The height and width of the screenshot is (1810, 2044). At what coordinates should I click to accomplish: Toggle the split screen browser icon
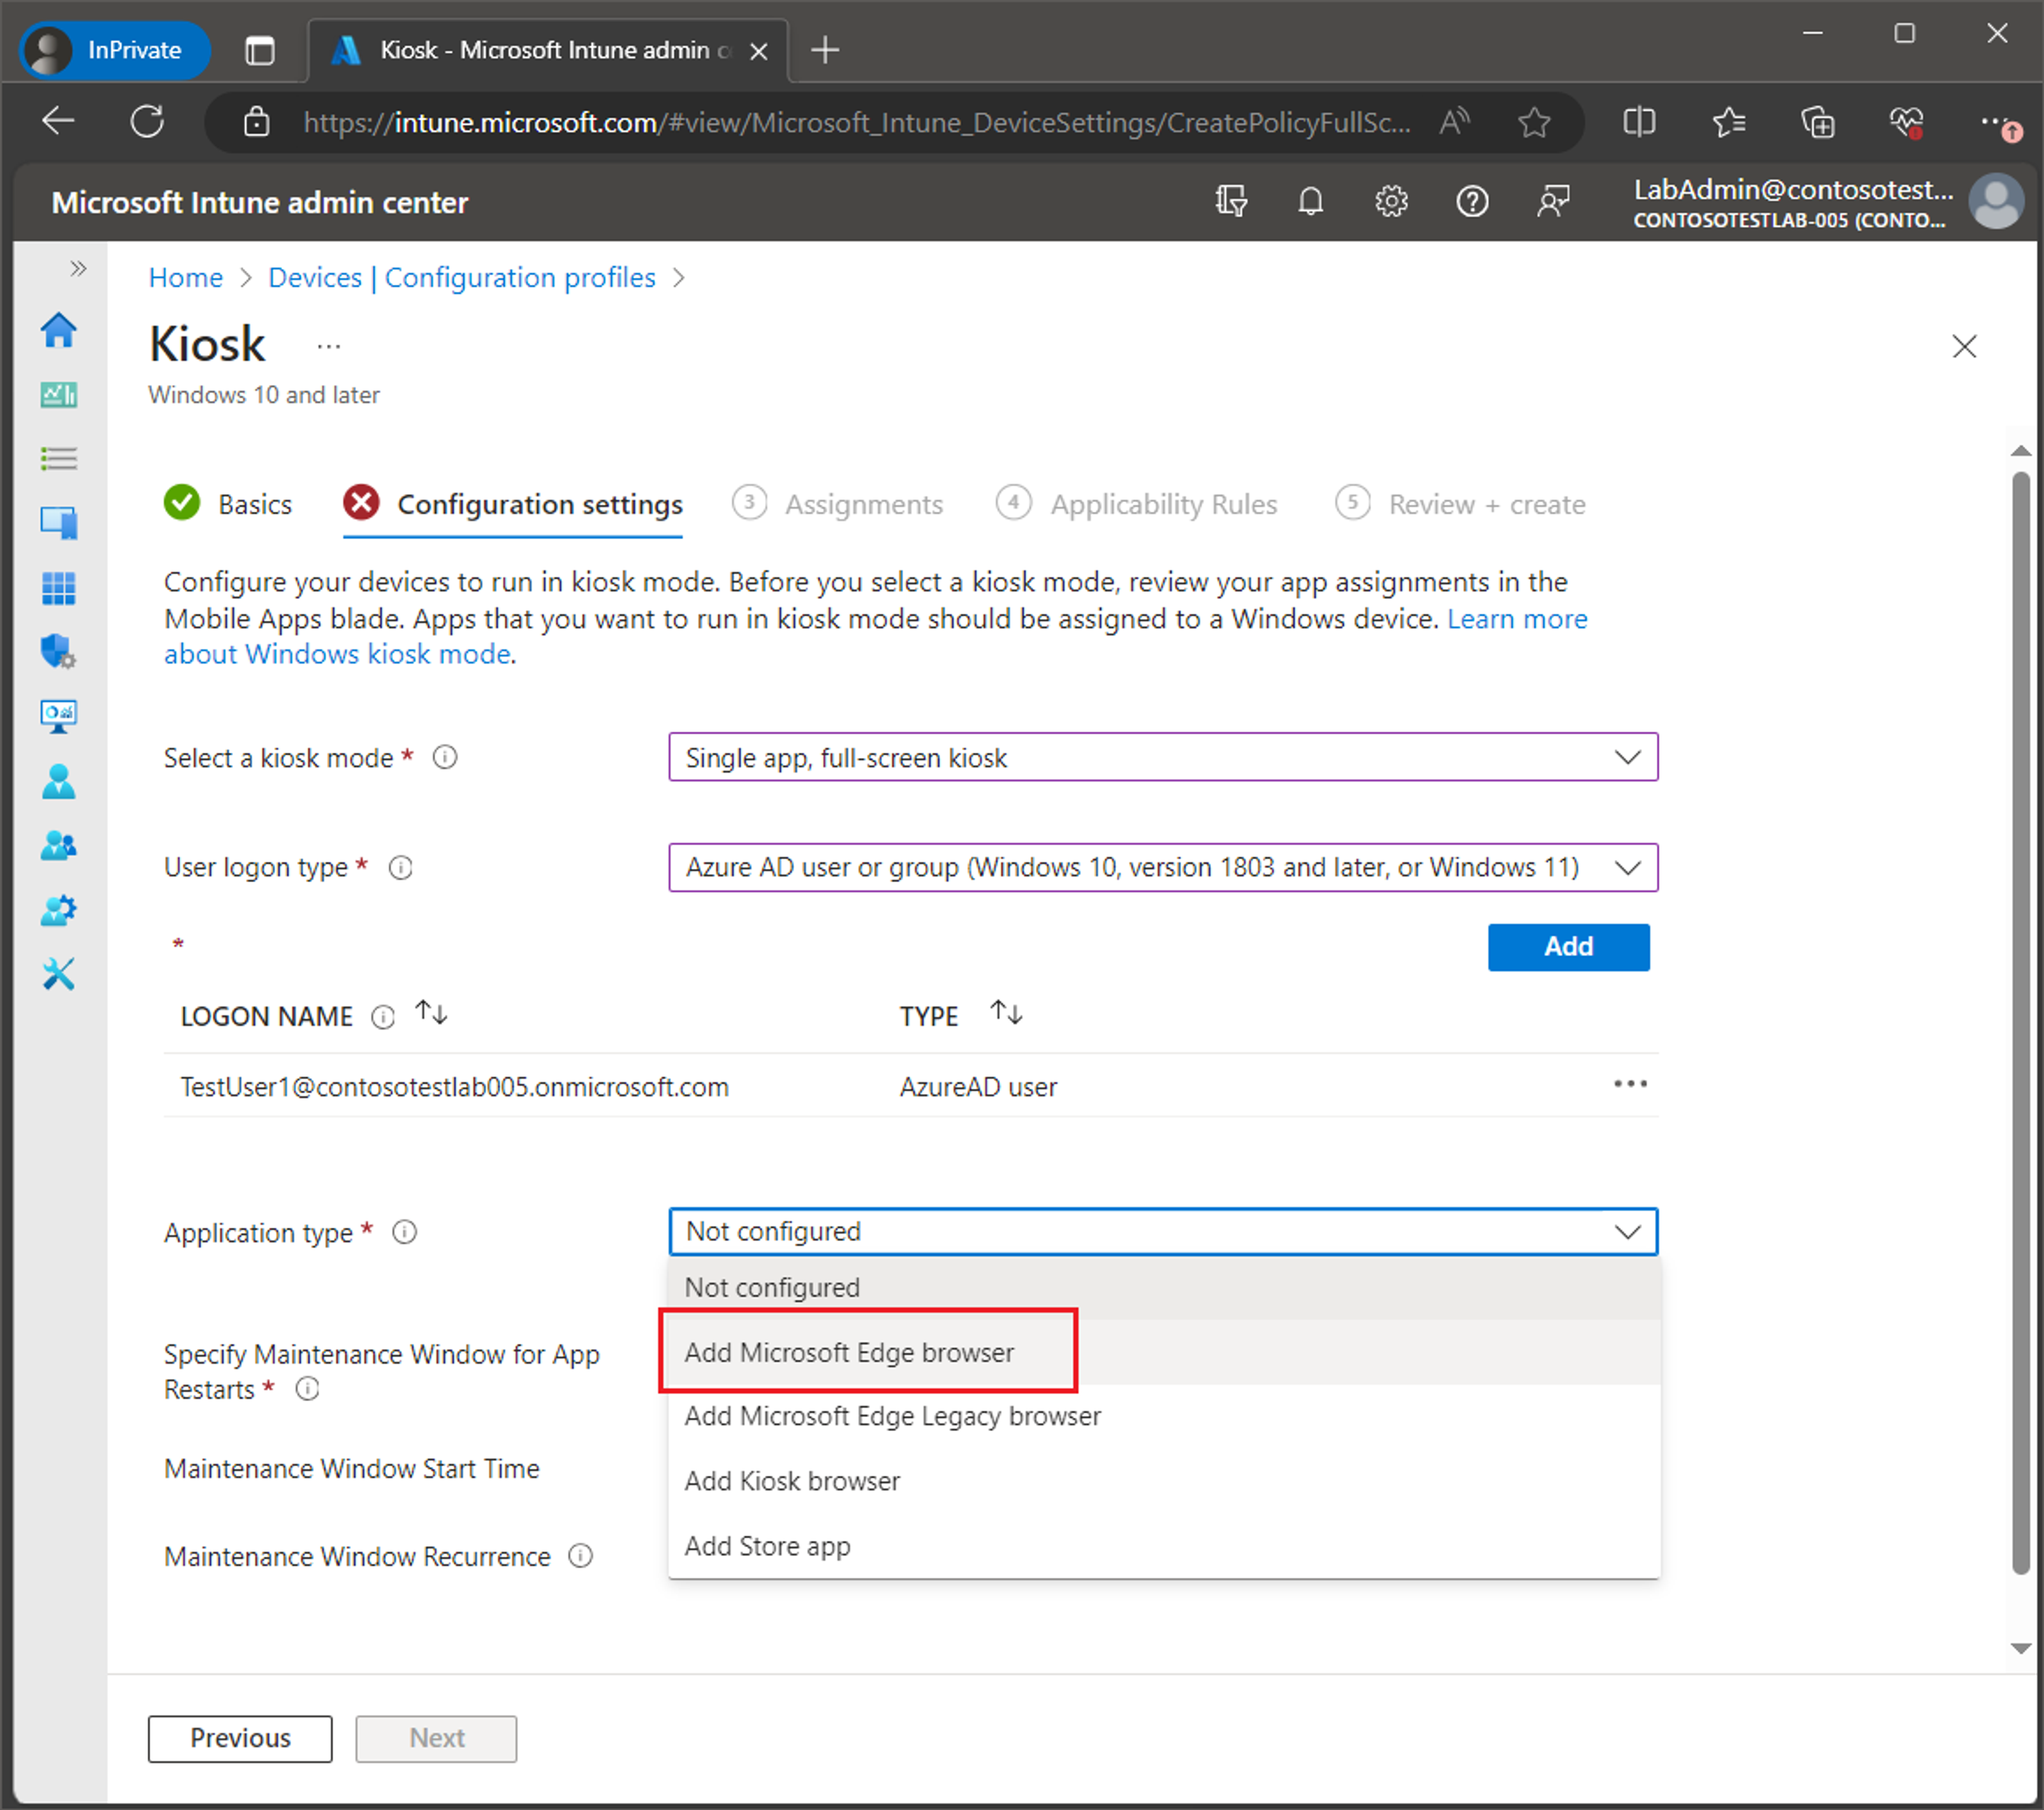(1639, 122)
